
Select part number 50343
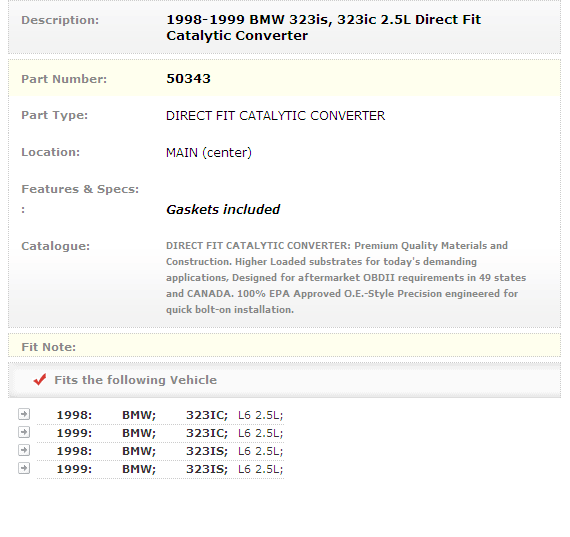tap(188, 79)
